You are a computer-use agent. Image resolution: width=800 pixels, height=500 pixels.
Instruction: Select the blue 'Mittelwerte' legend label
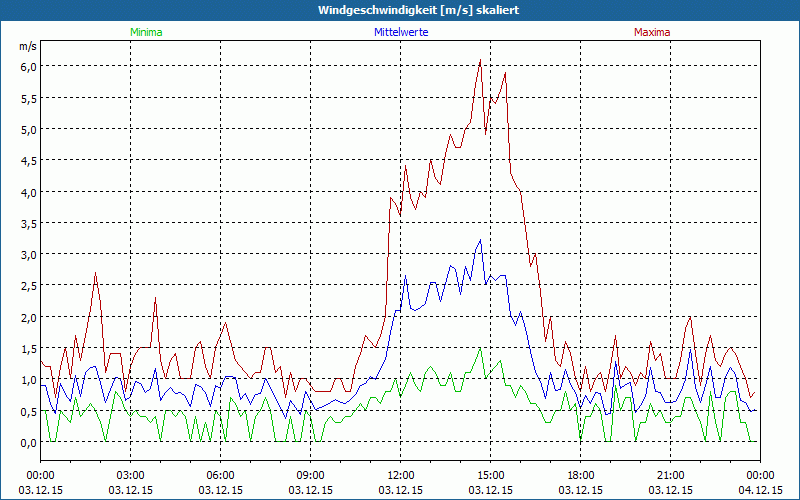pos(401,32)
